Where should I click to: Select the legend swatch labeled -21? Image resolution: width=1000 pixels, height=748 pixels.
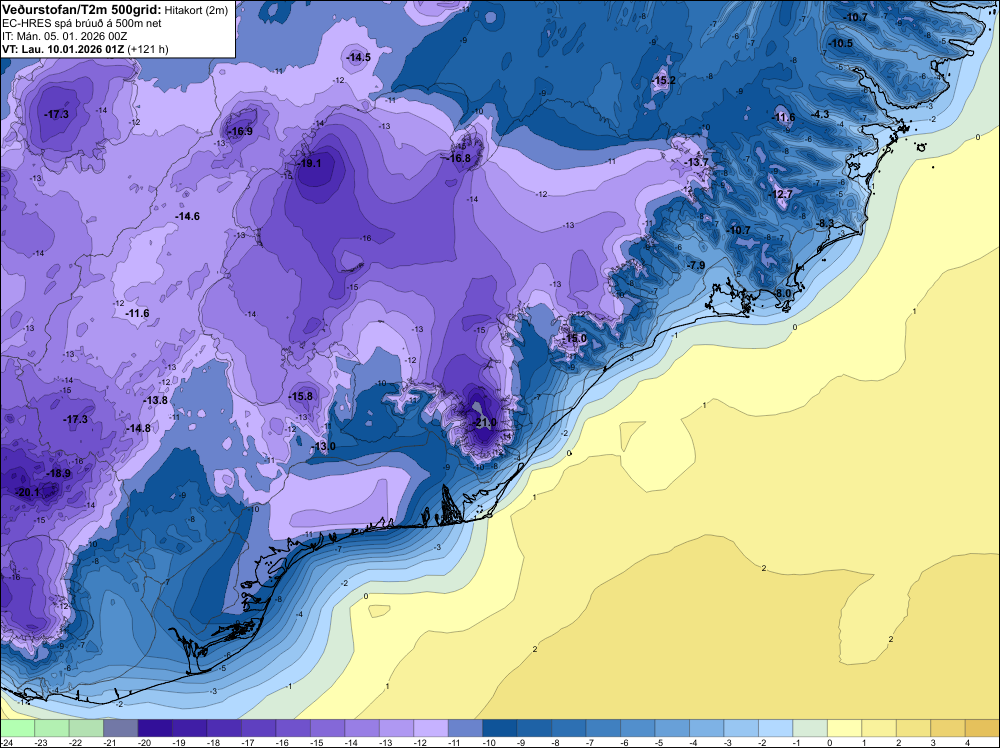point(121,728)
